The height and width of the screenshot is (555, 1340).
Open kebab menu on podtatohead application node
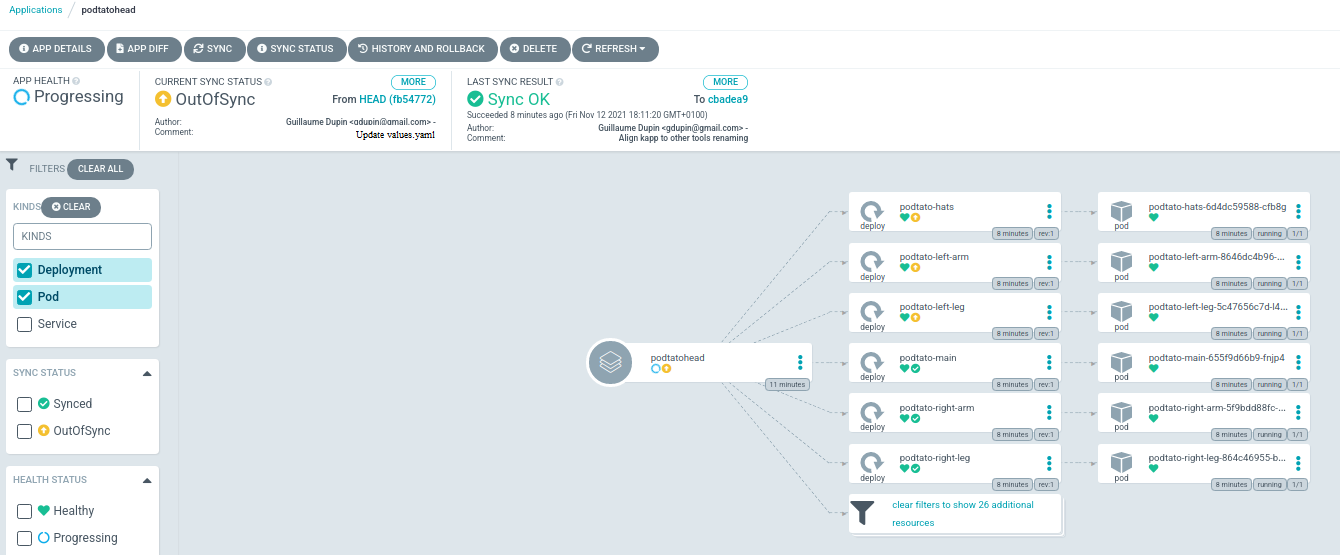click(800, 362)
